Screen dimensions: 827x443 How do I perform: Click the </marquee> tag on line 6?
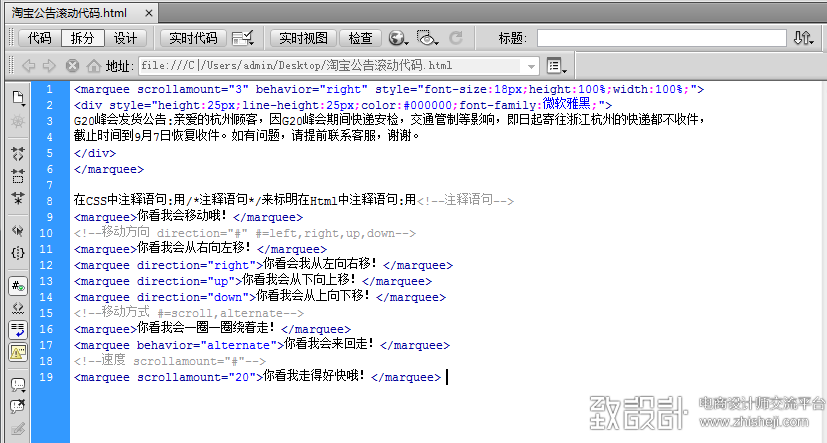(109, 169)
